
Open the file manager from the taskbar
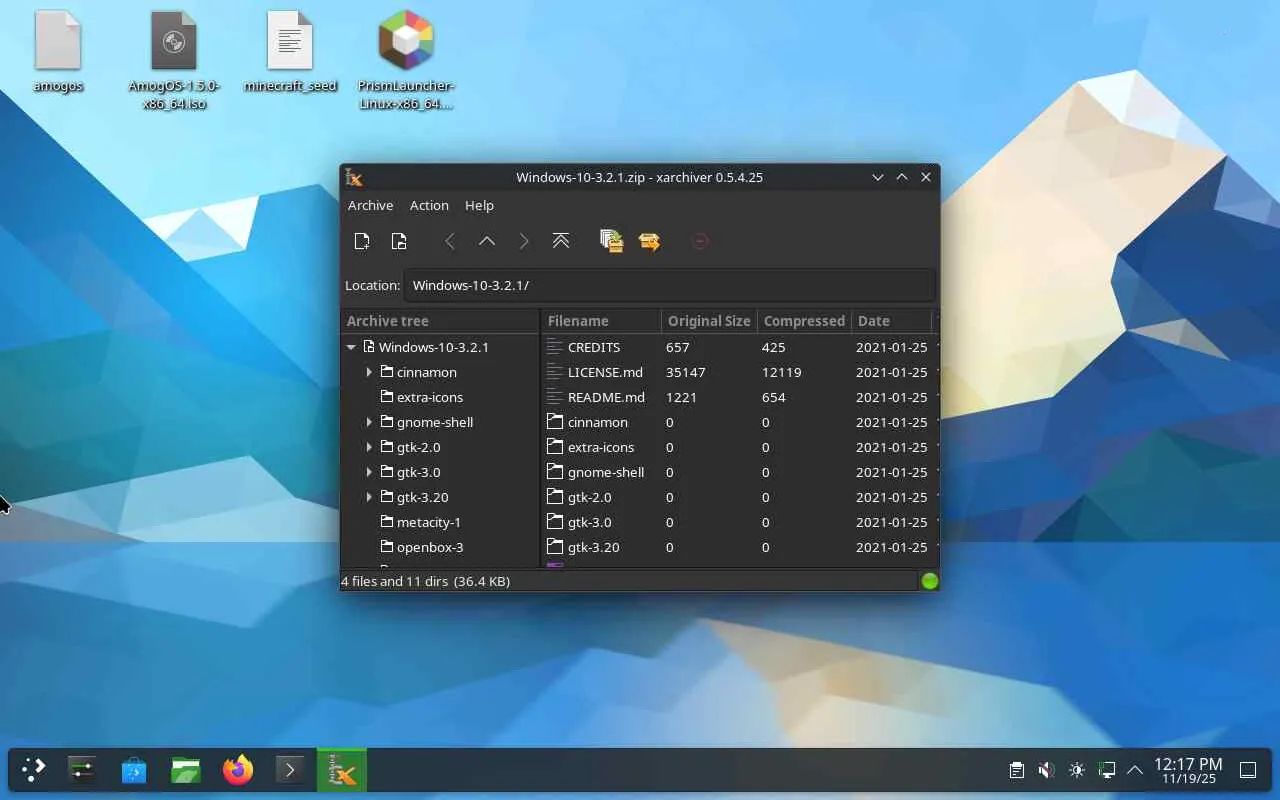pos(186,770)
